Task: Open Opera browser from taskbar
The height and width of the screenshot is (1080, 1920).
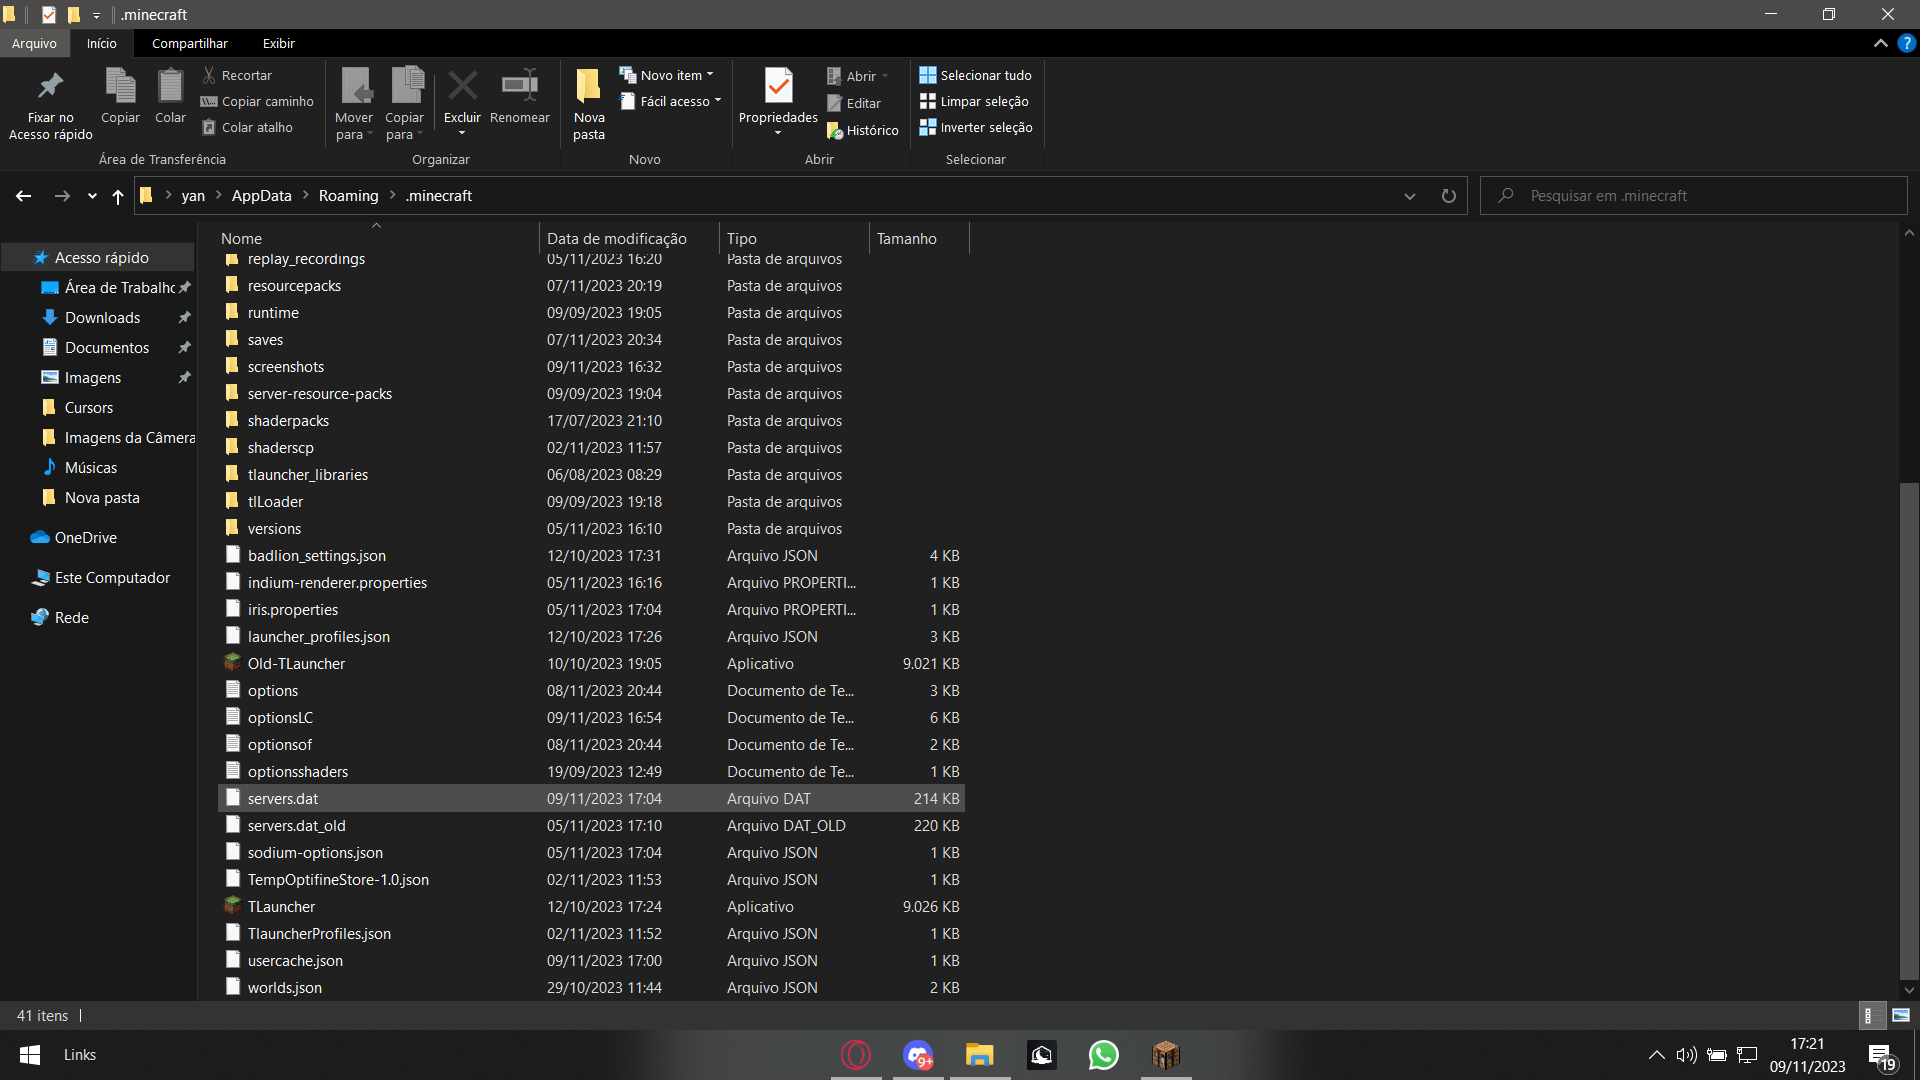Action: 856,1055
